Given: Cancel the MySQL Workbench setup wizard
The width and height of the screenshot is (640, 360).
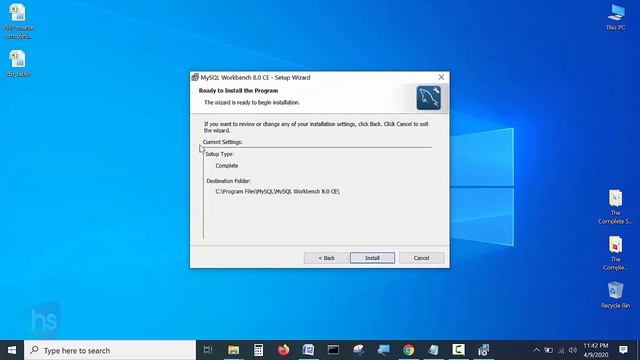Looking at the screenshot, I should click(421, 258).
